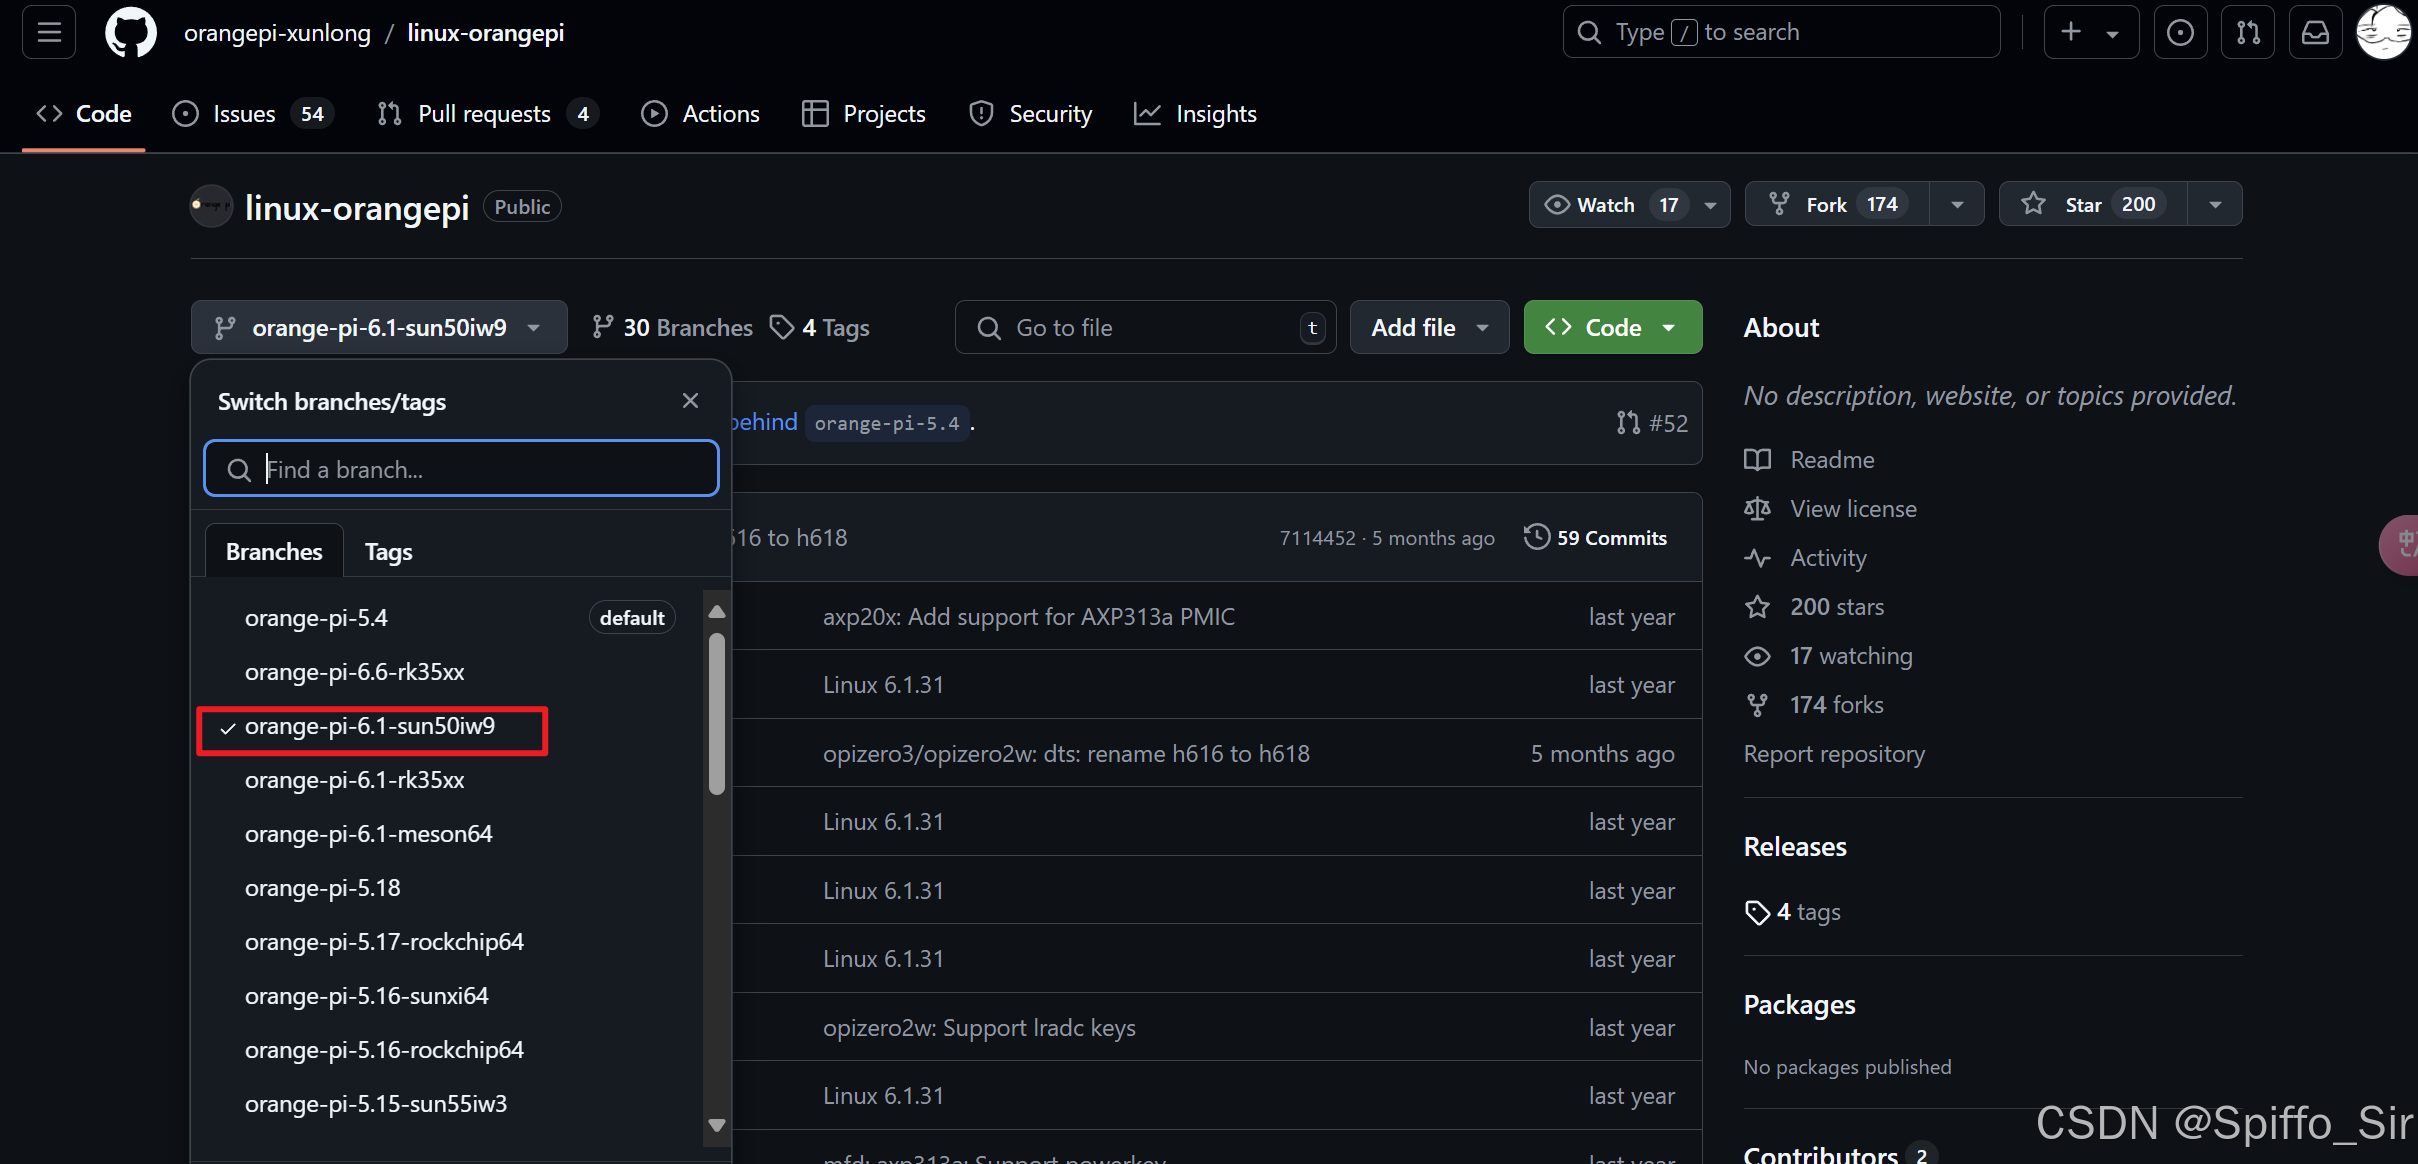2418x1164 pixels.
Task: Click the branch list scrollbar thumb
Action: pos(716,713)
